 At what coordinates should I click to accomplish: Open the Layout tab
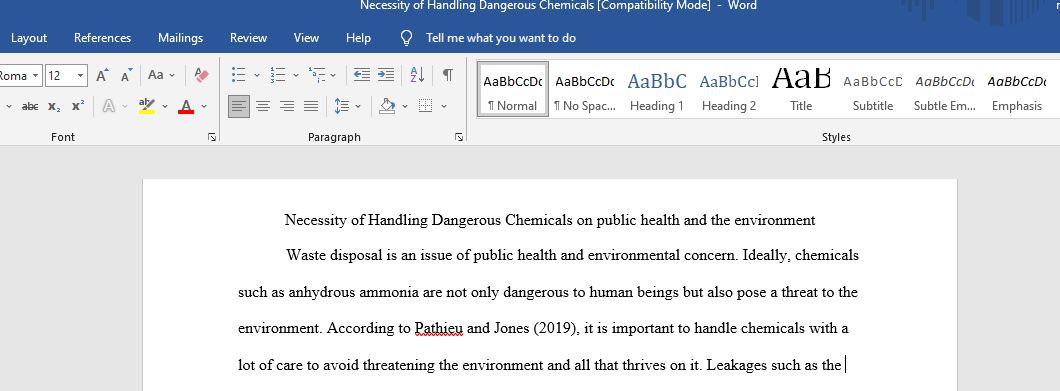click(x=29, y=38)
